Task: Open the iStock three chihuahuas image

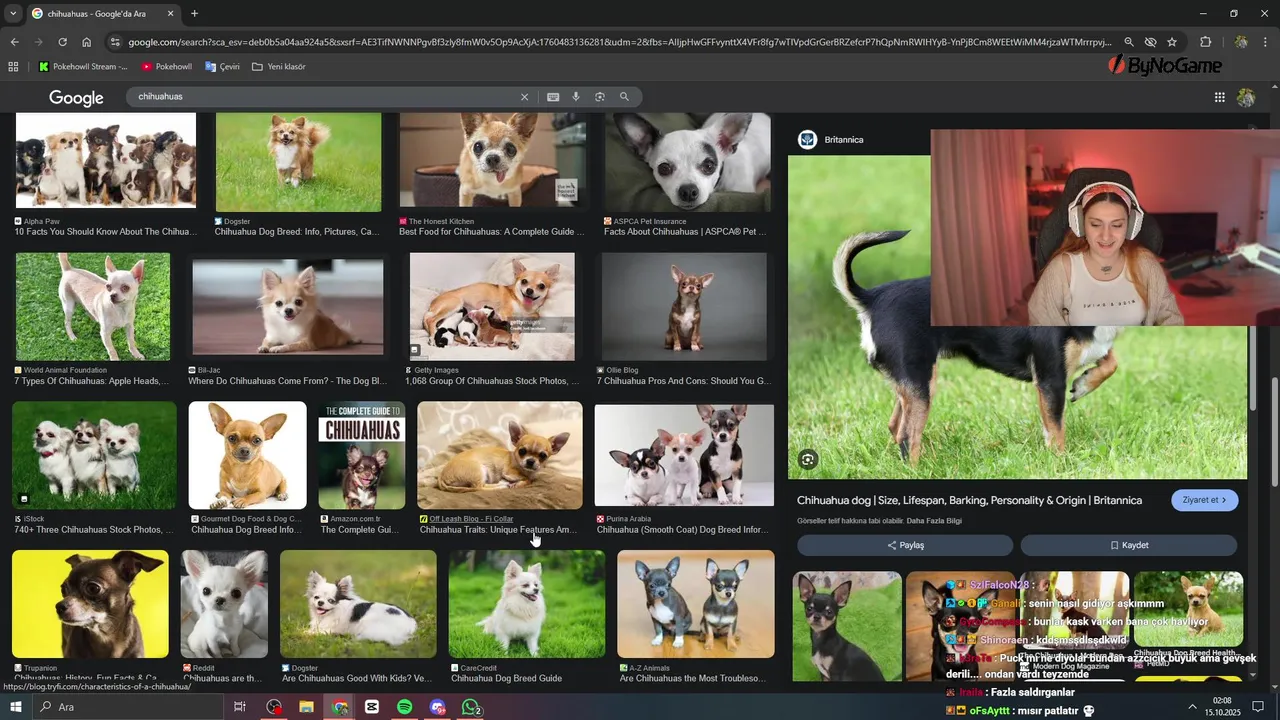Action: pos(94,455)
